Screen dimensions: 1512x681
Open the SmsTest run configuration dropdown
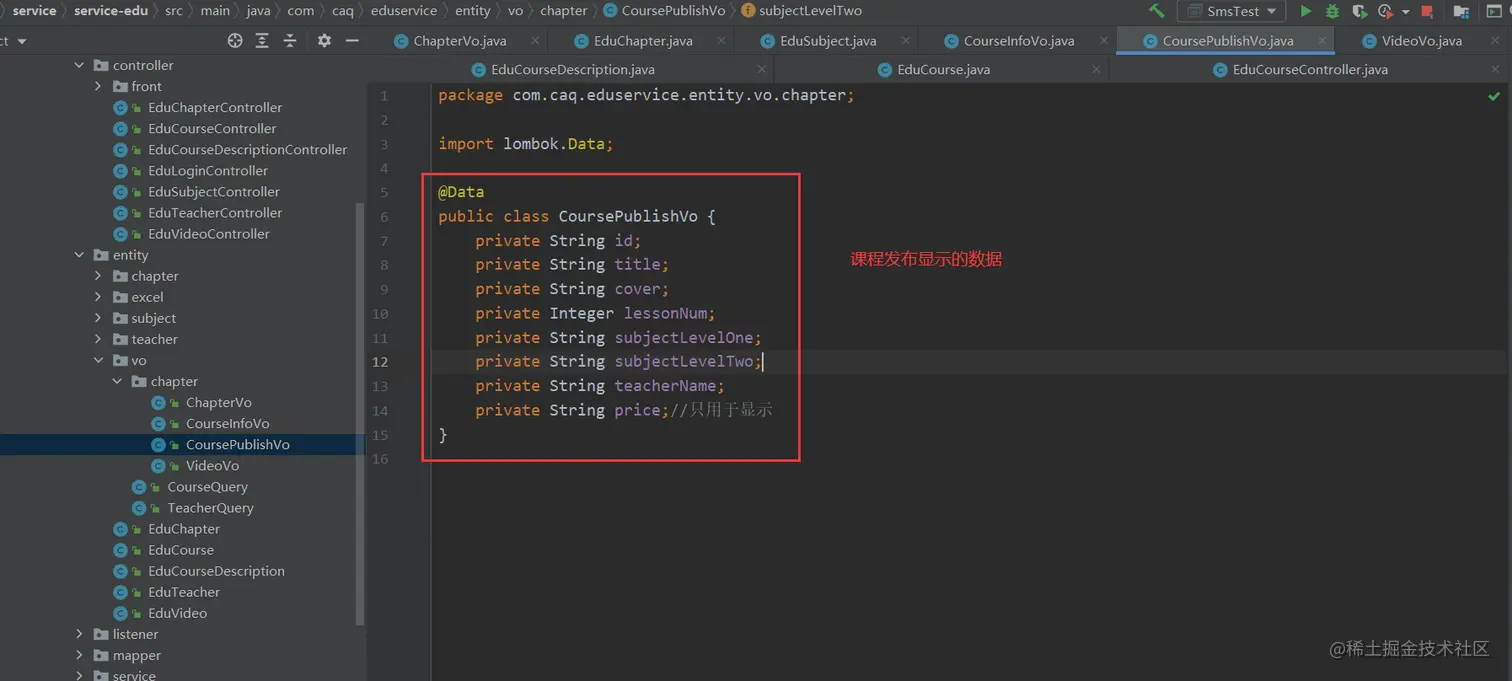coord(1232,11)
